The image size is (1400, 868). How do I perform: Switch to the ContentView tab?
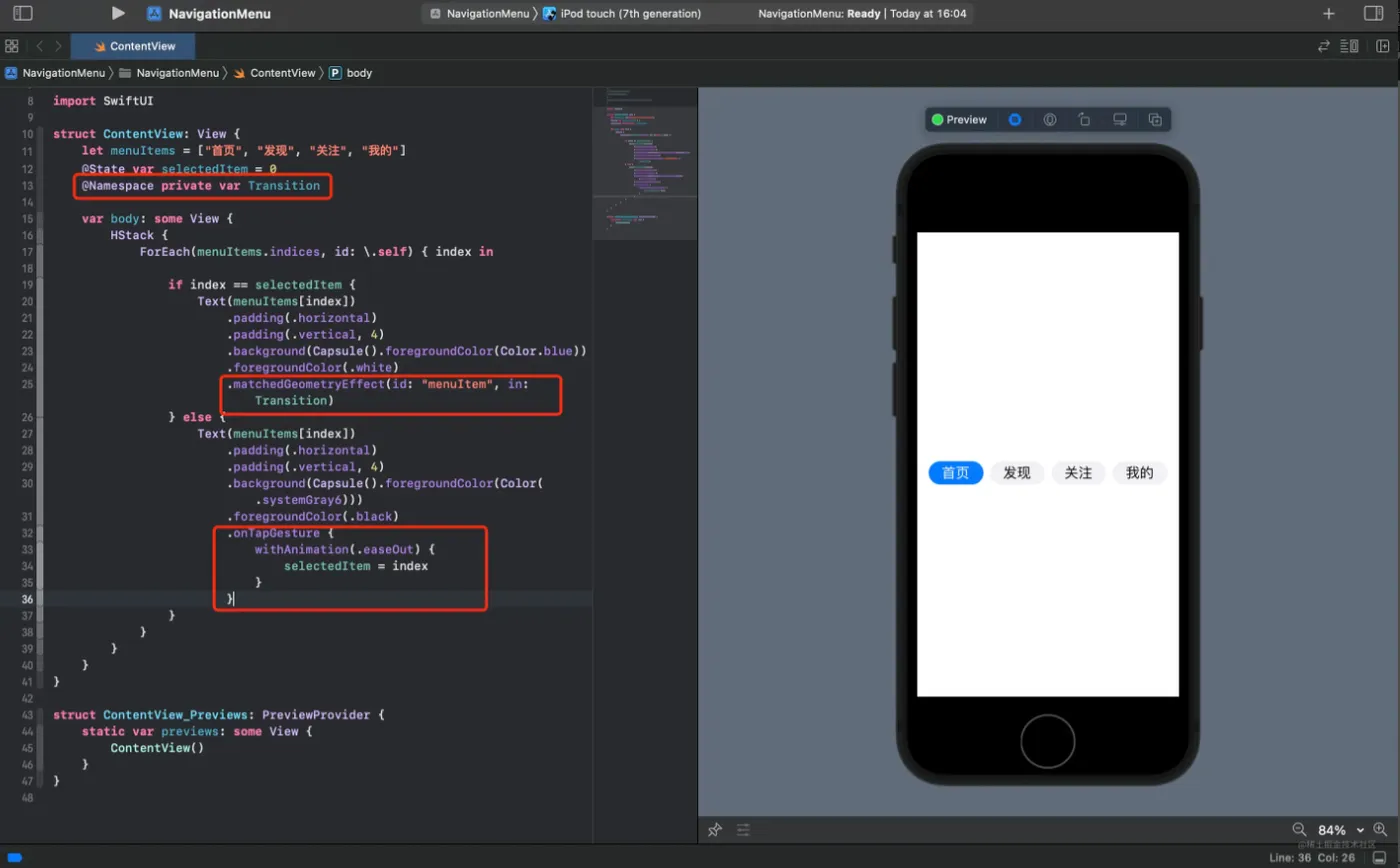point(133,46)
